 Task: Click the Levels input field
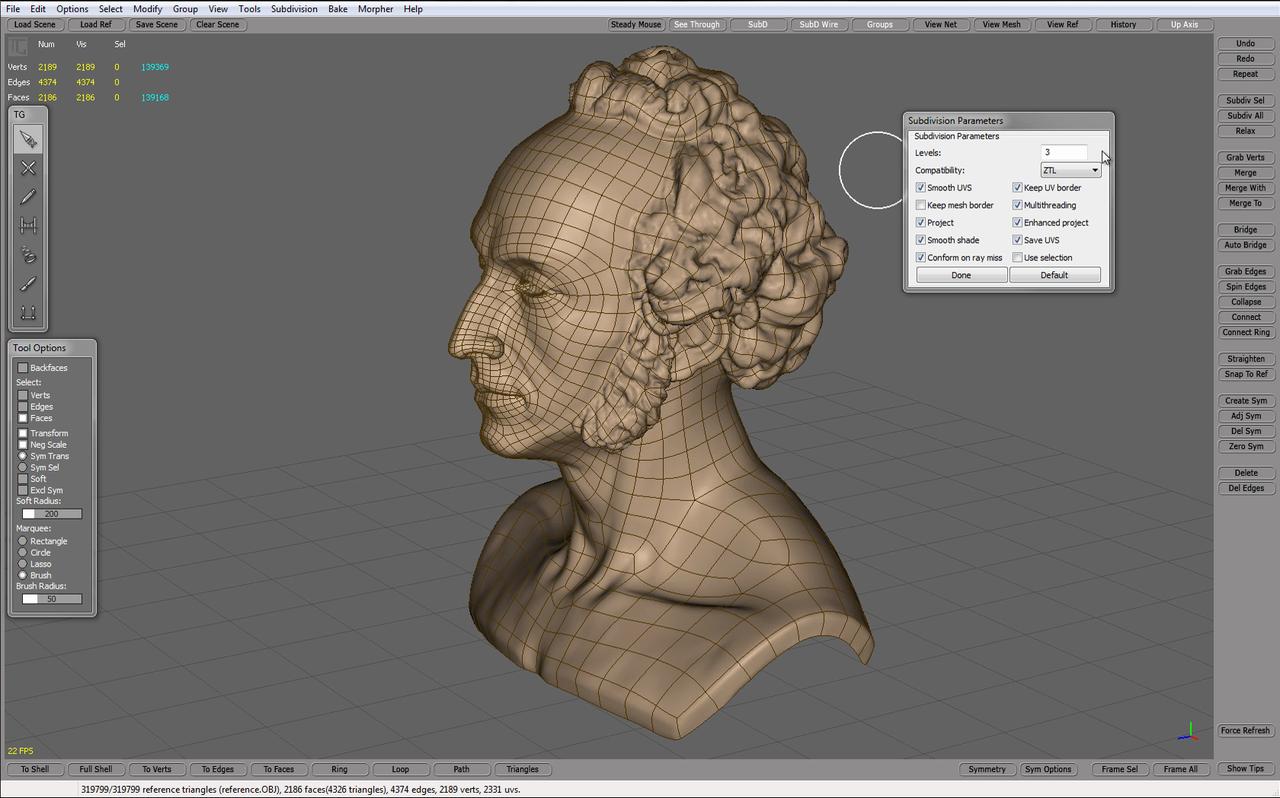[1063, 152]
